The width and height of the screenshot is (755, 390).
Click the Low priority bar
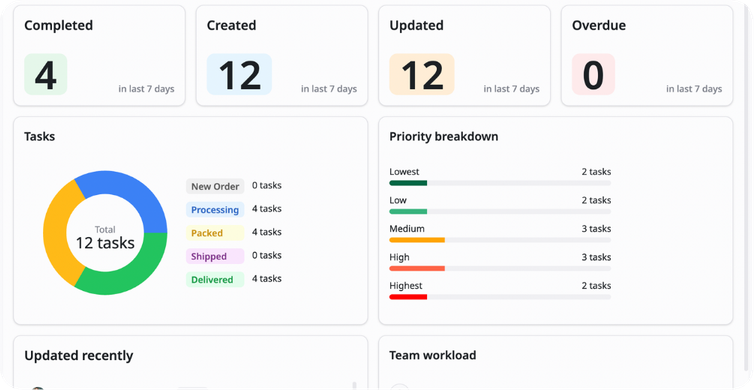point(500,211)
